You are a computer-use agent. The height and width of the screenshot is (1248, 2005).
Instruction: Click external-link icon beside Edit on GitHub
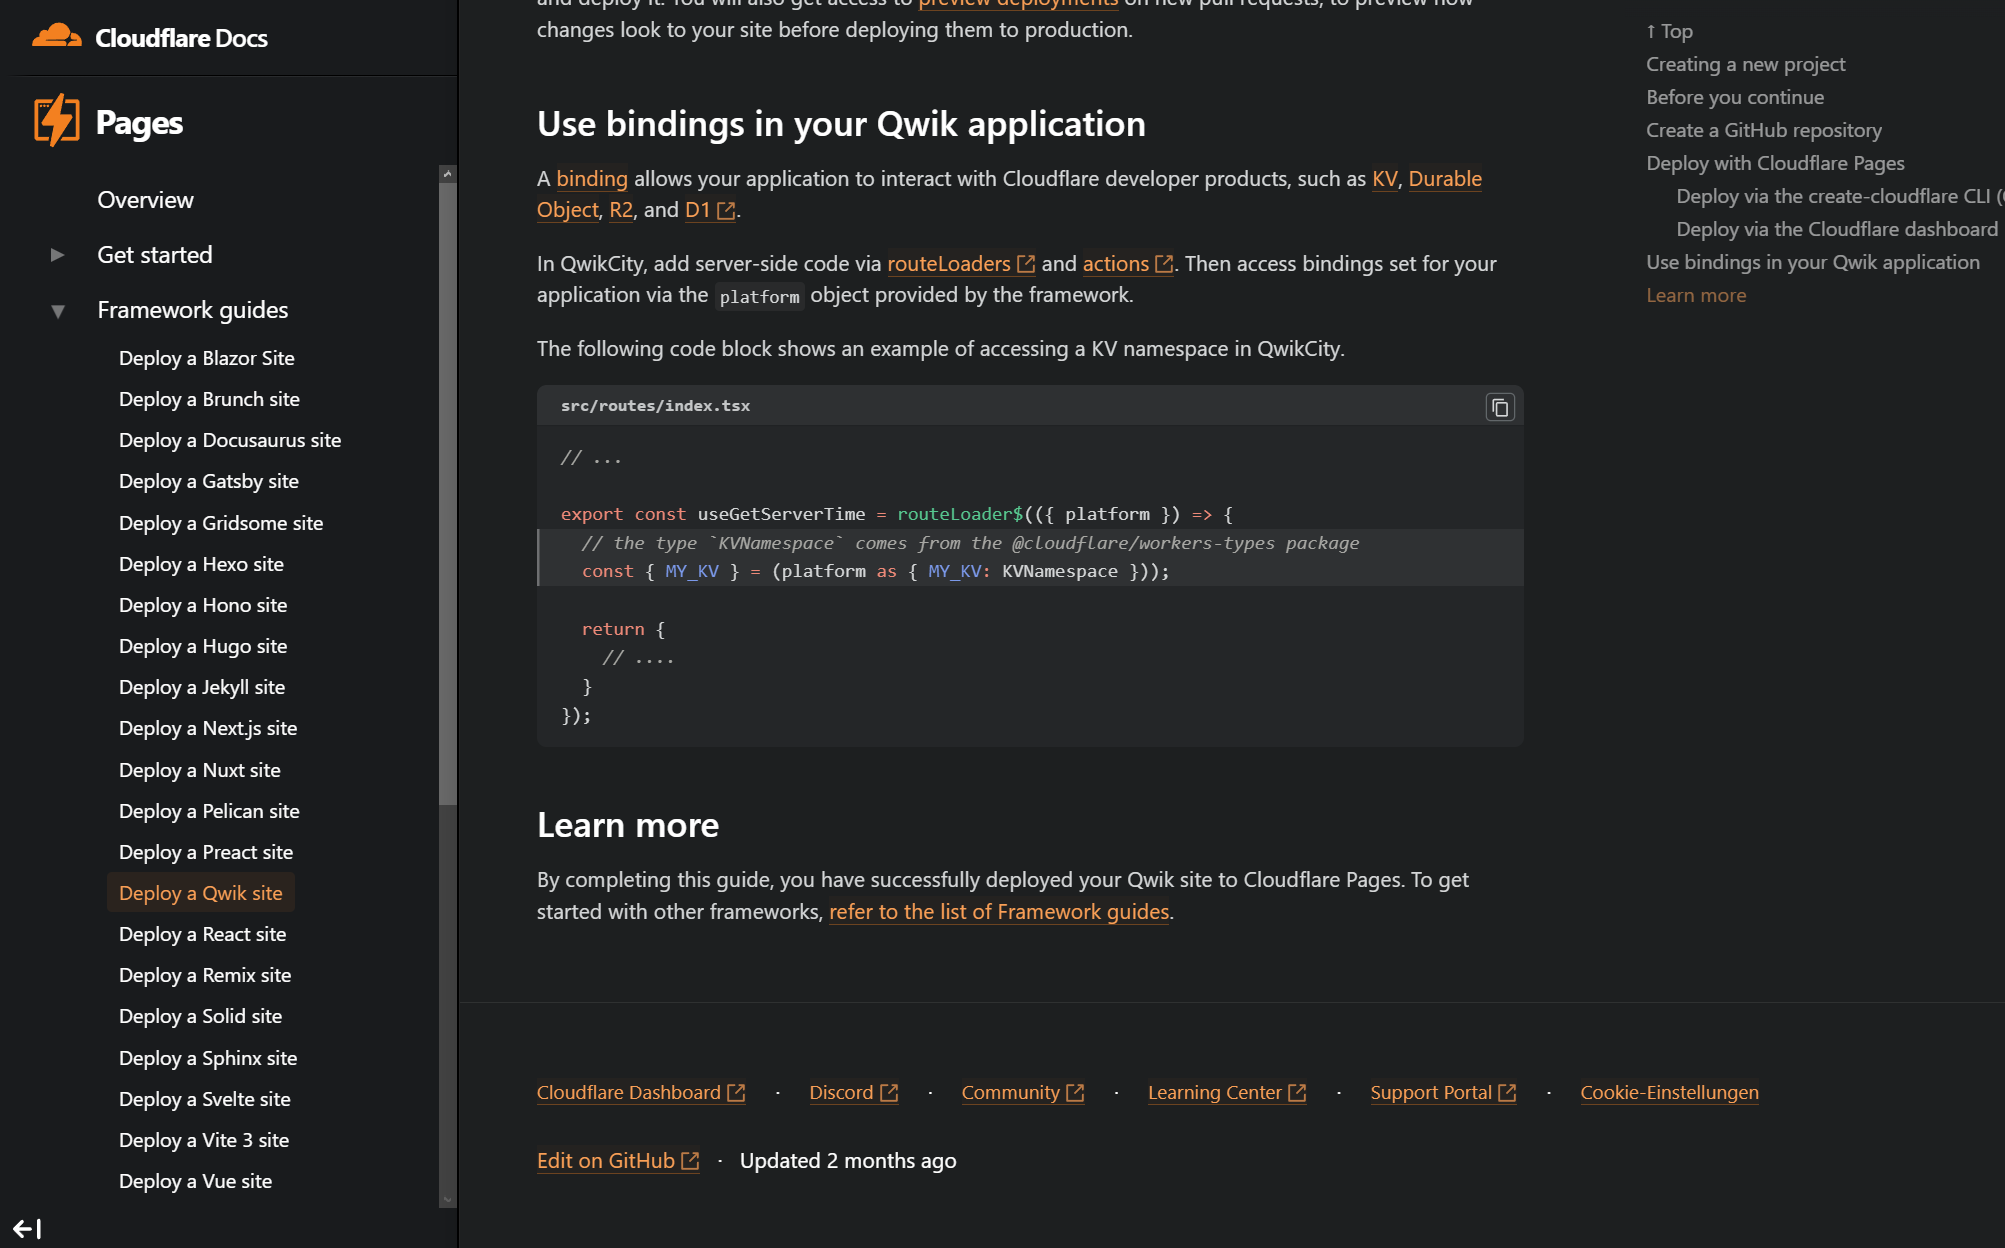click(x=690, y=1161)
